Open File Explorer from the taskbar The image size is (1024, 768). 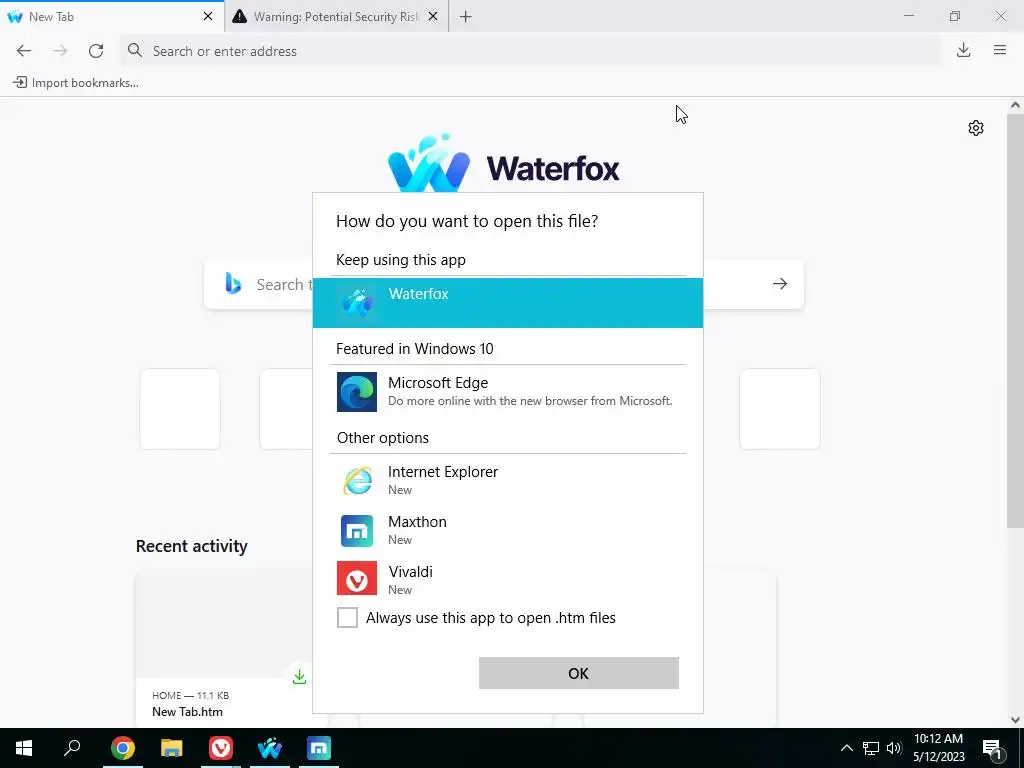[x=172, y=748]
